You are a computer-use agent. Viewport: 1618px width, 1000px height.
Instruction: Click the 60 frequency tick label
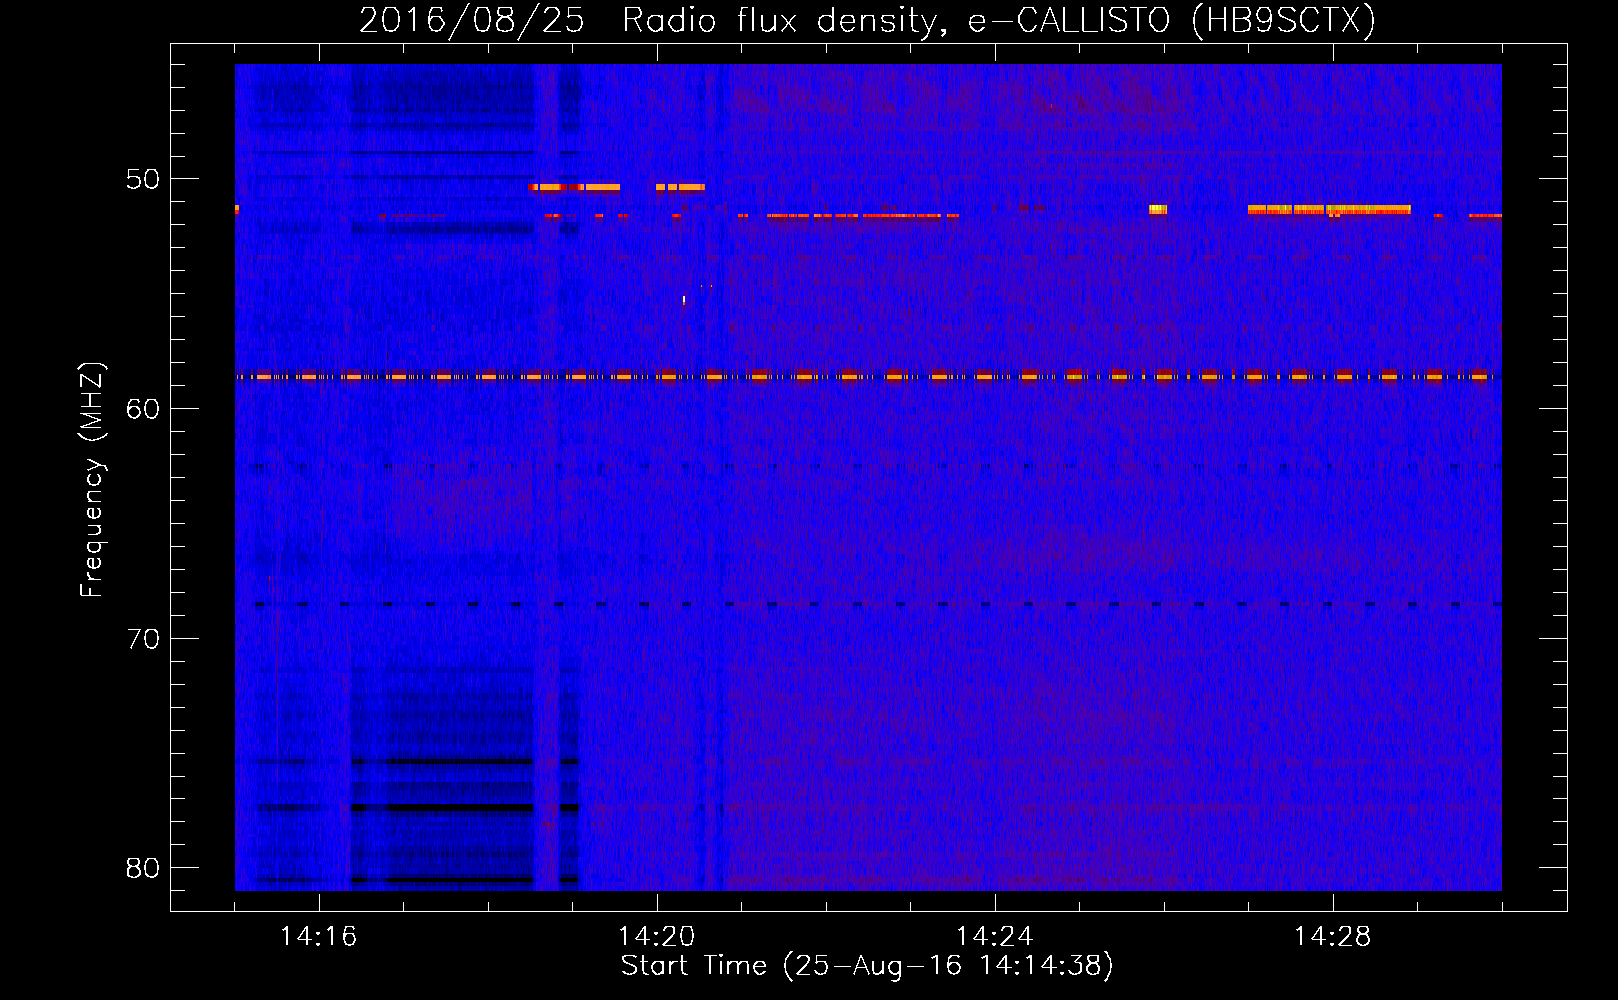pos(143,409)
